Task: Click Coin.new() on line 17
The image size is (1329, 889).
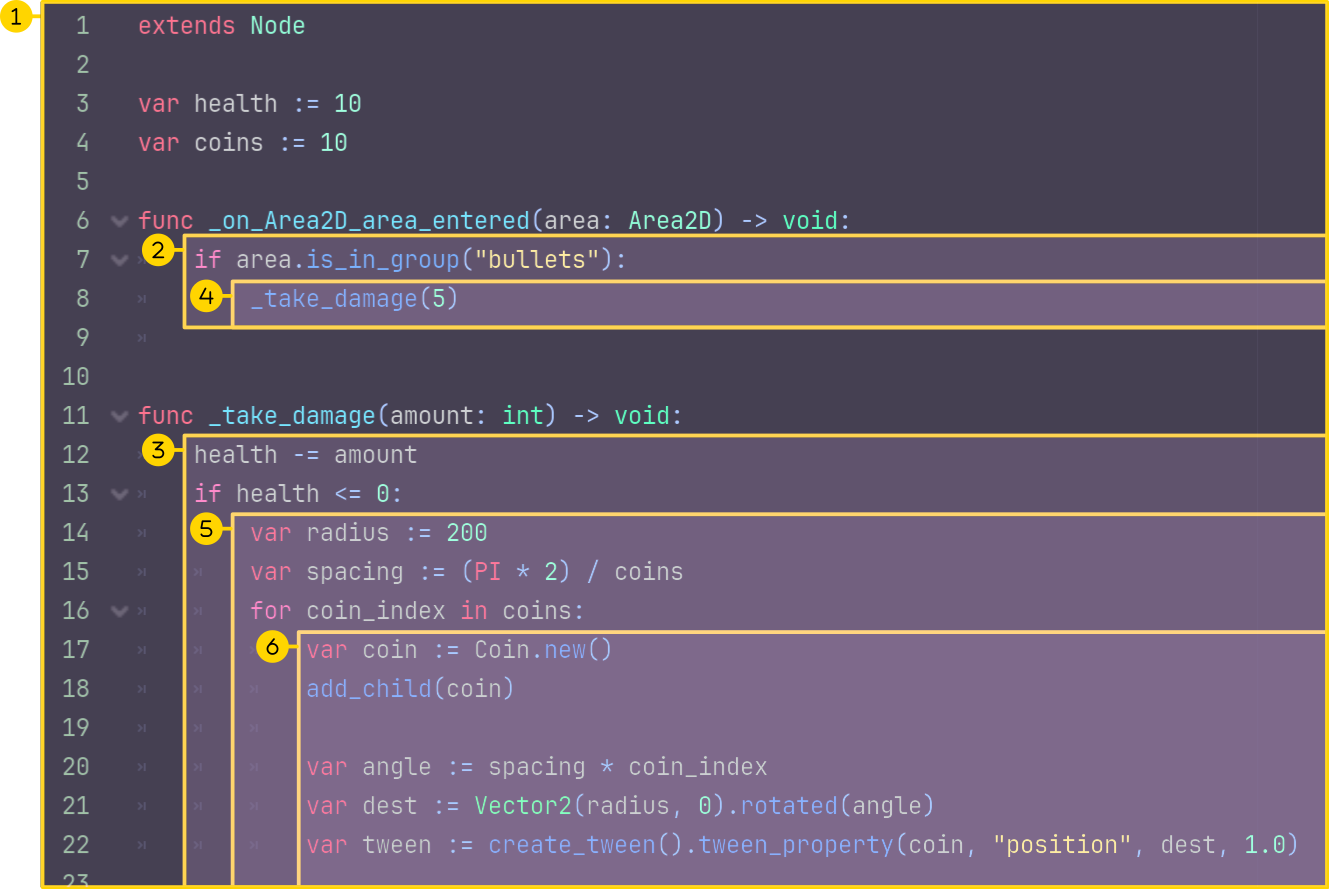Action: pos(542,650)
